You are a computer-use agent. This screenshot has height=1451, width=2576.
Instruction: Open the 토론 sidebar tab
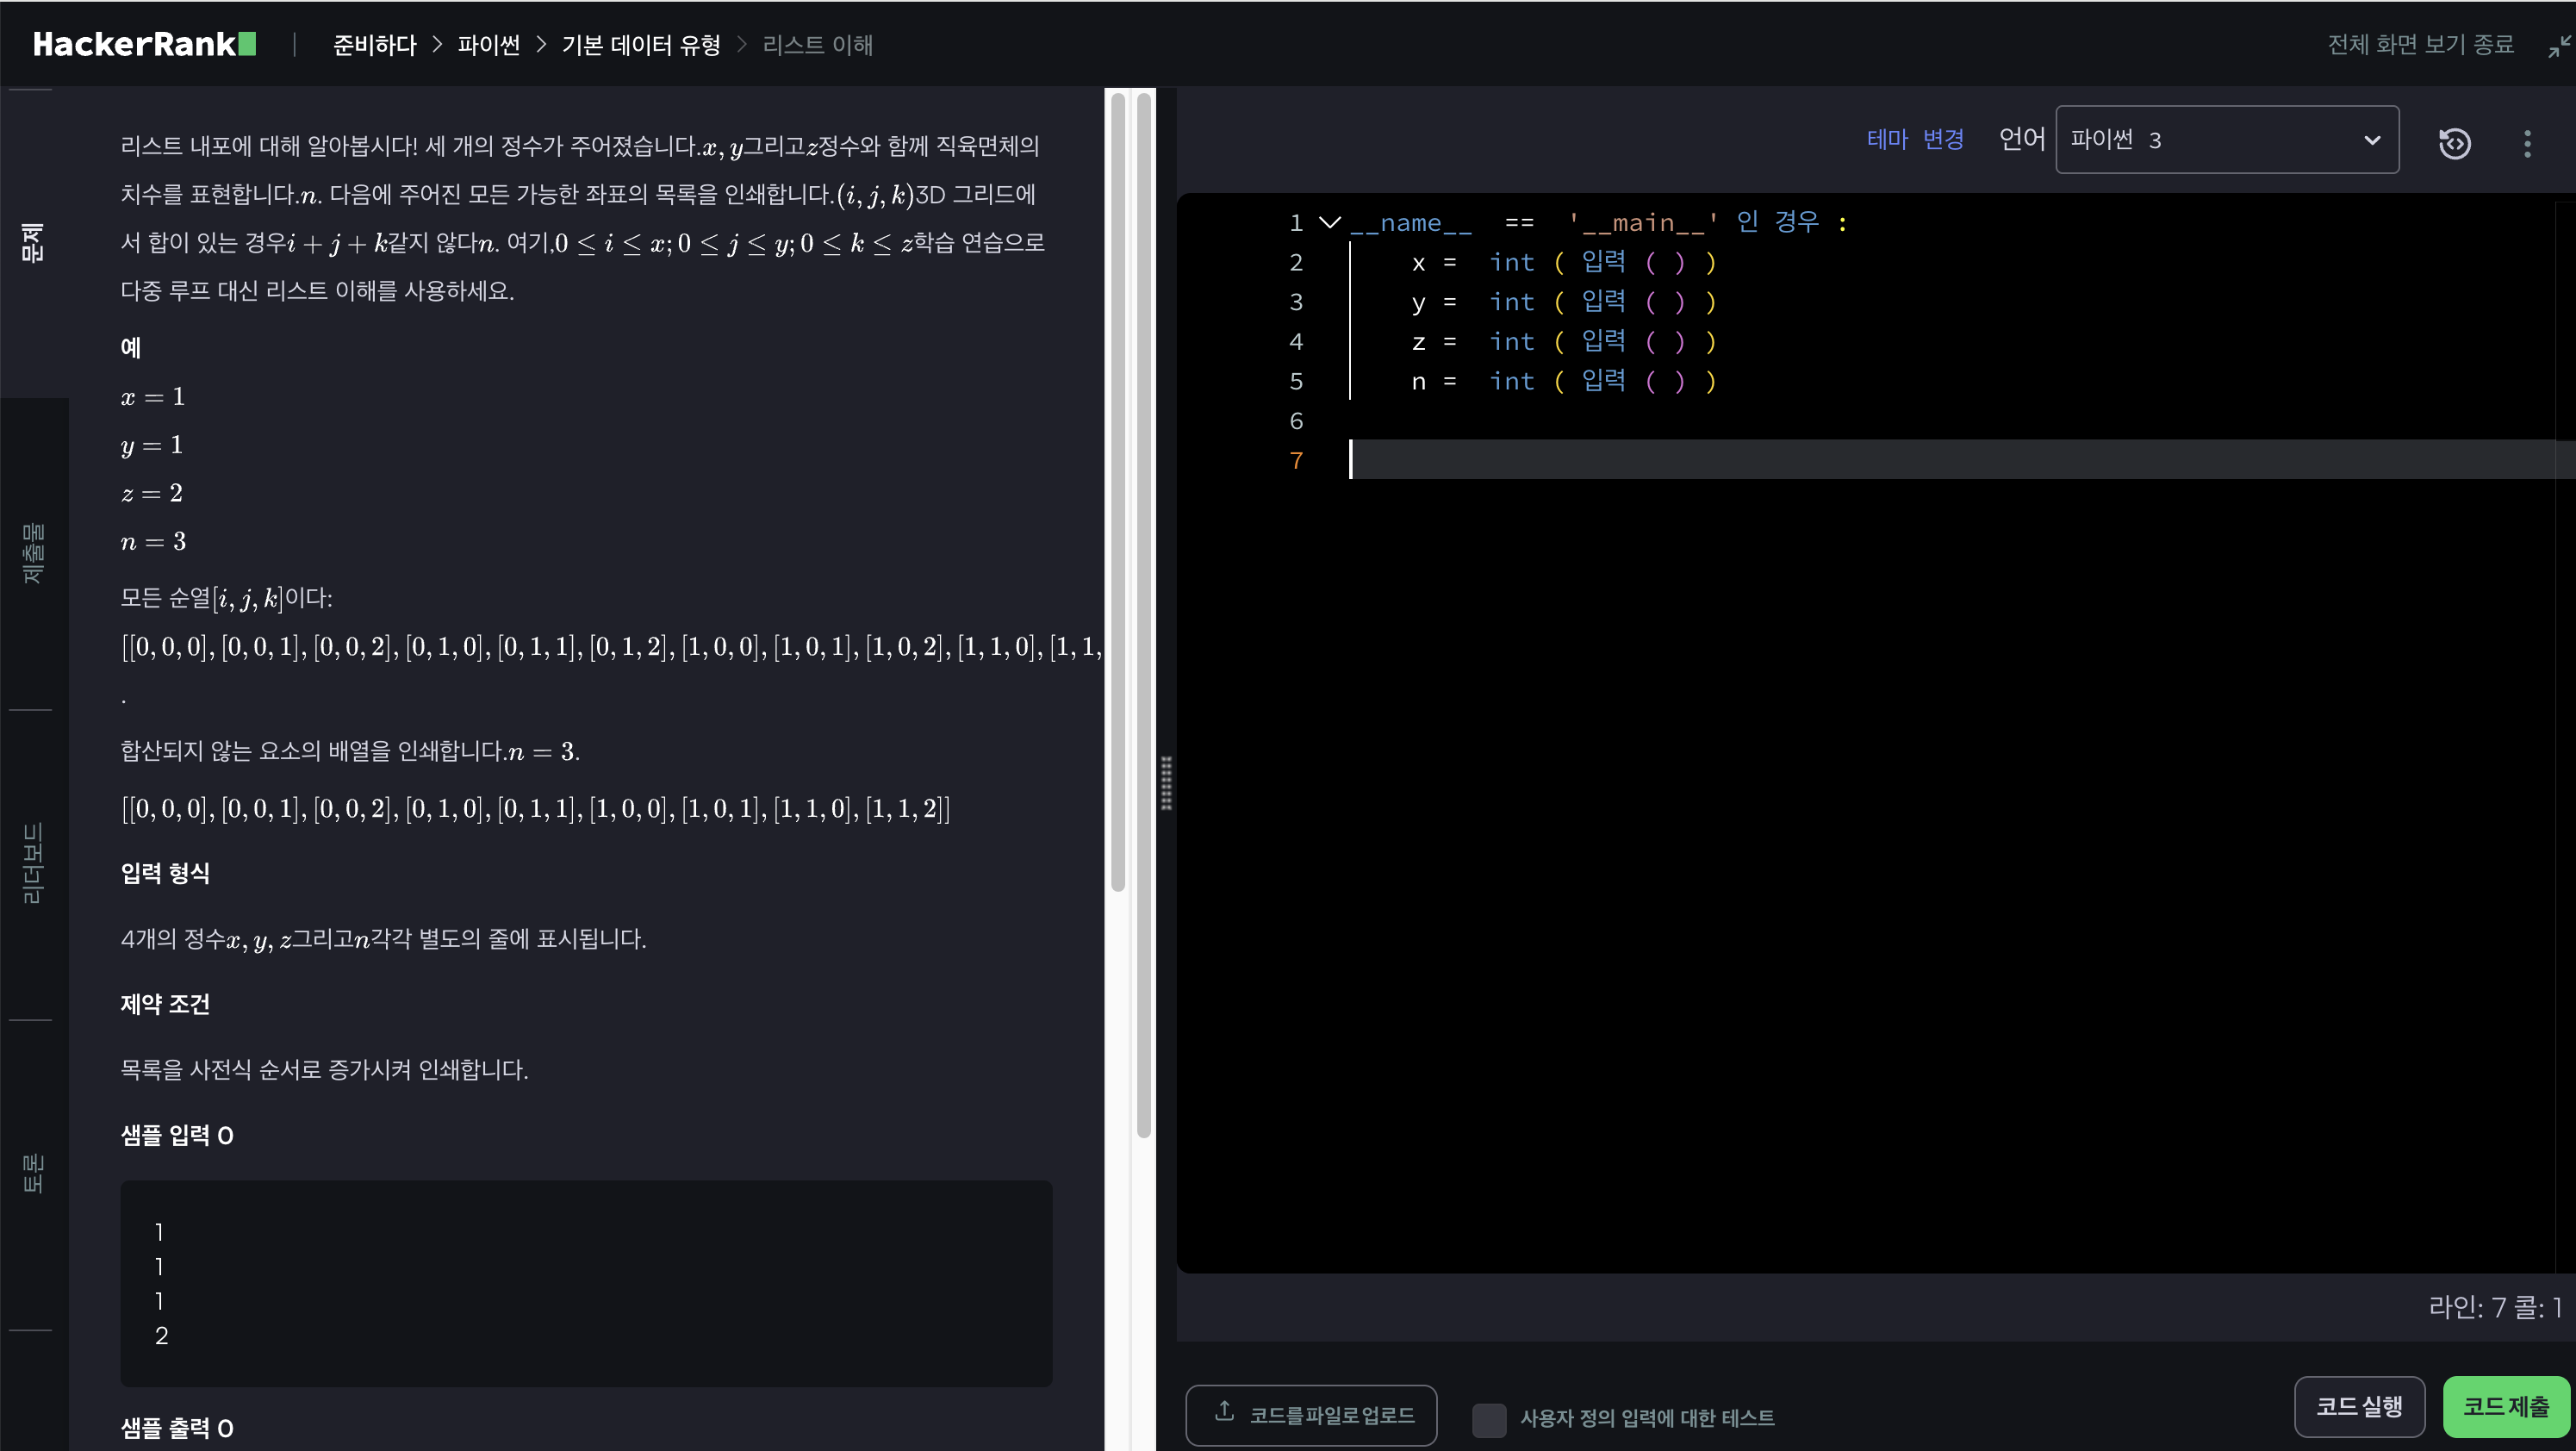point(33,1174)
